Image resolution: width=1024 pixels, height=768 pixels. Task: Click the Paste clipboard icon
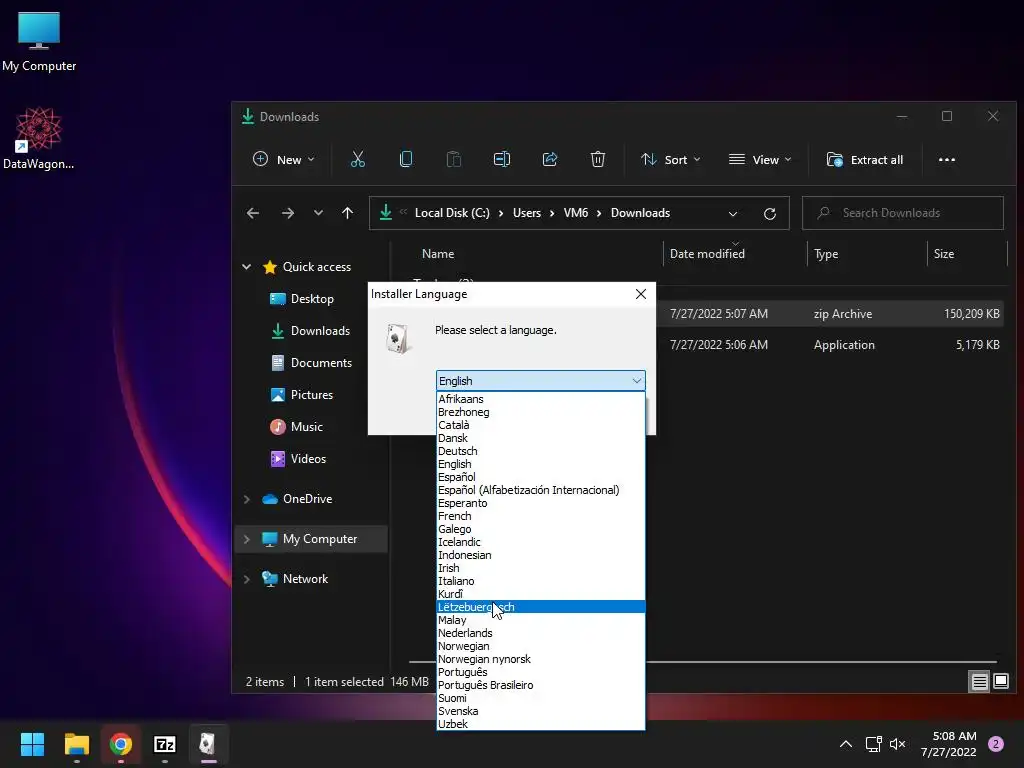(x=453, y=159)
